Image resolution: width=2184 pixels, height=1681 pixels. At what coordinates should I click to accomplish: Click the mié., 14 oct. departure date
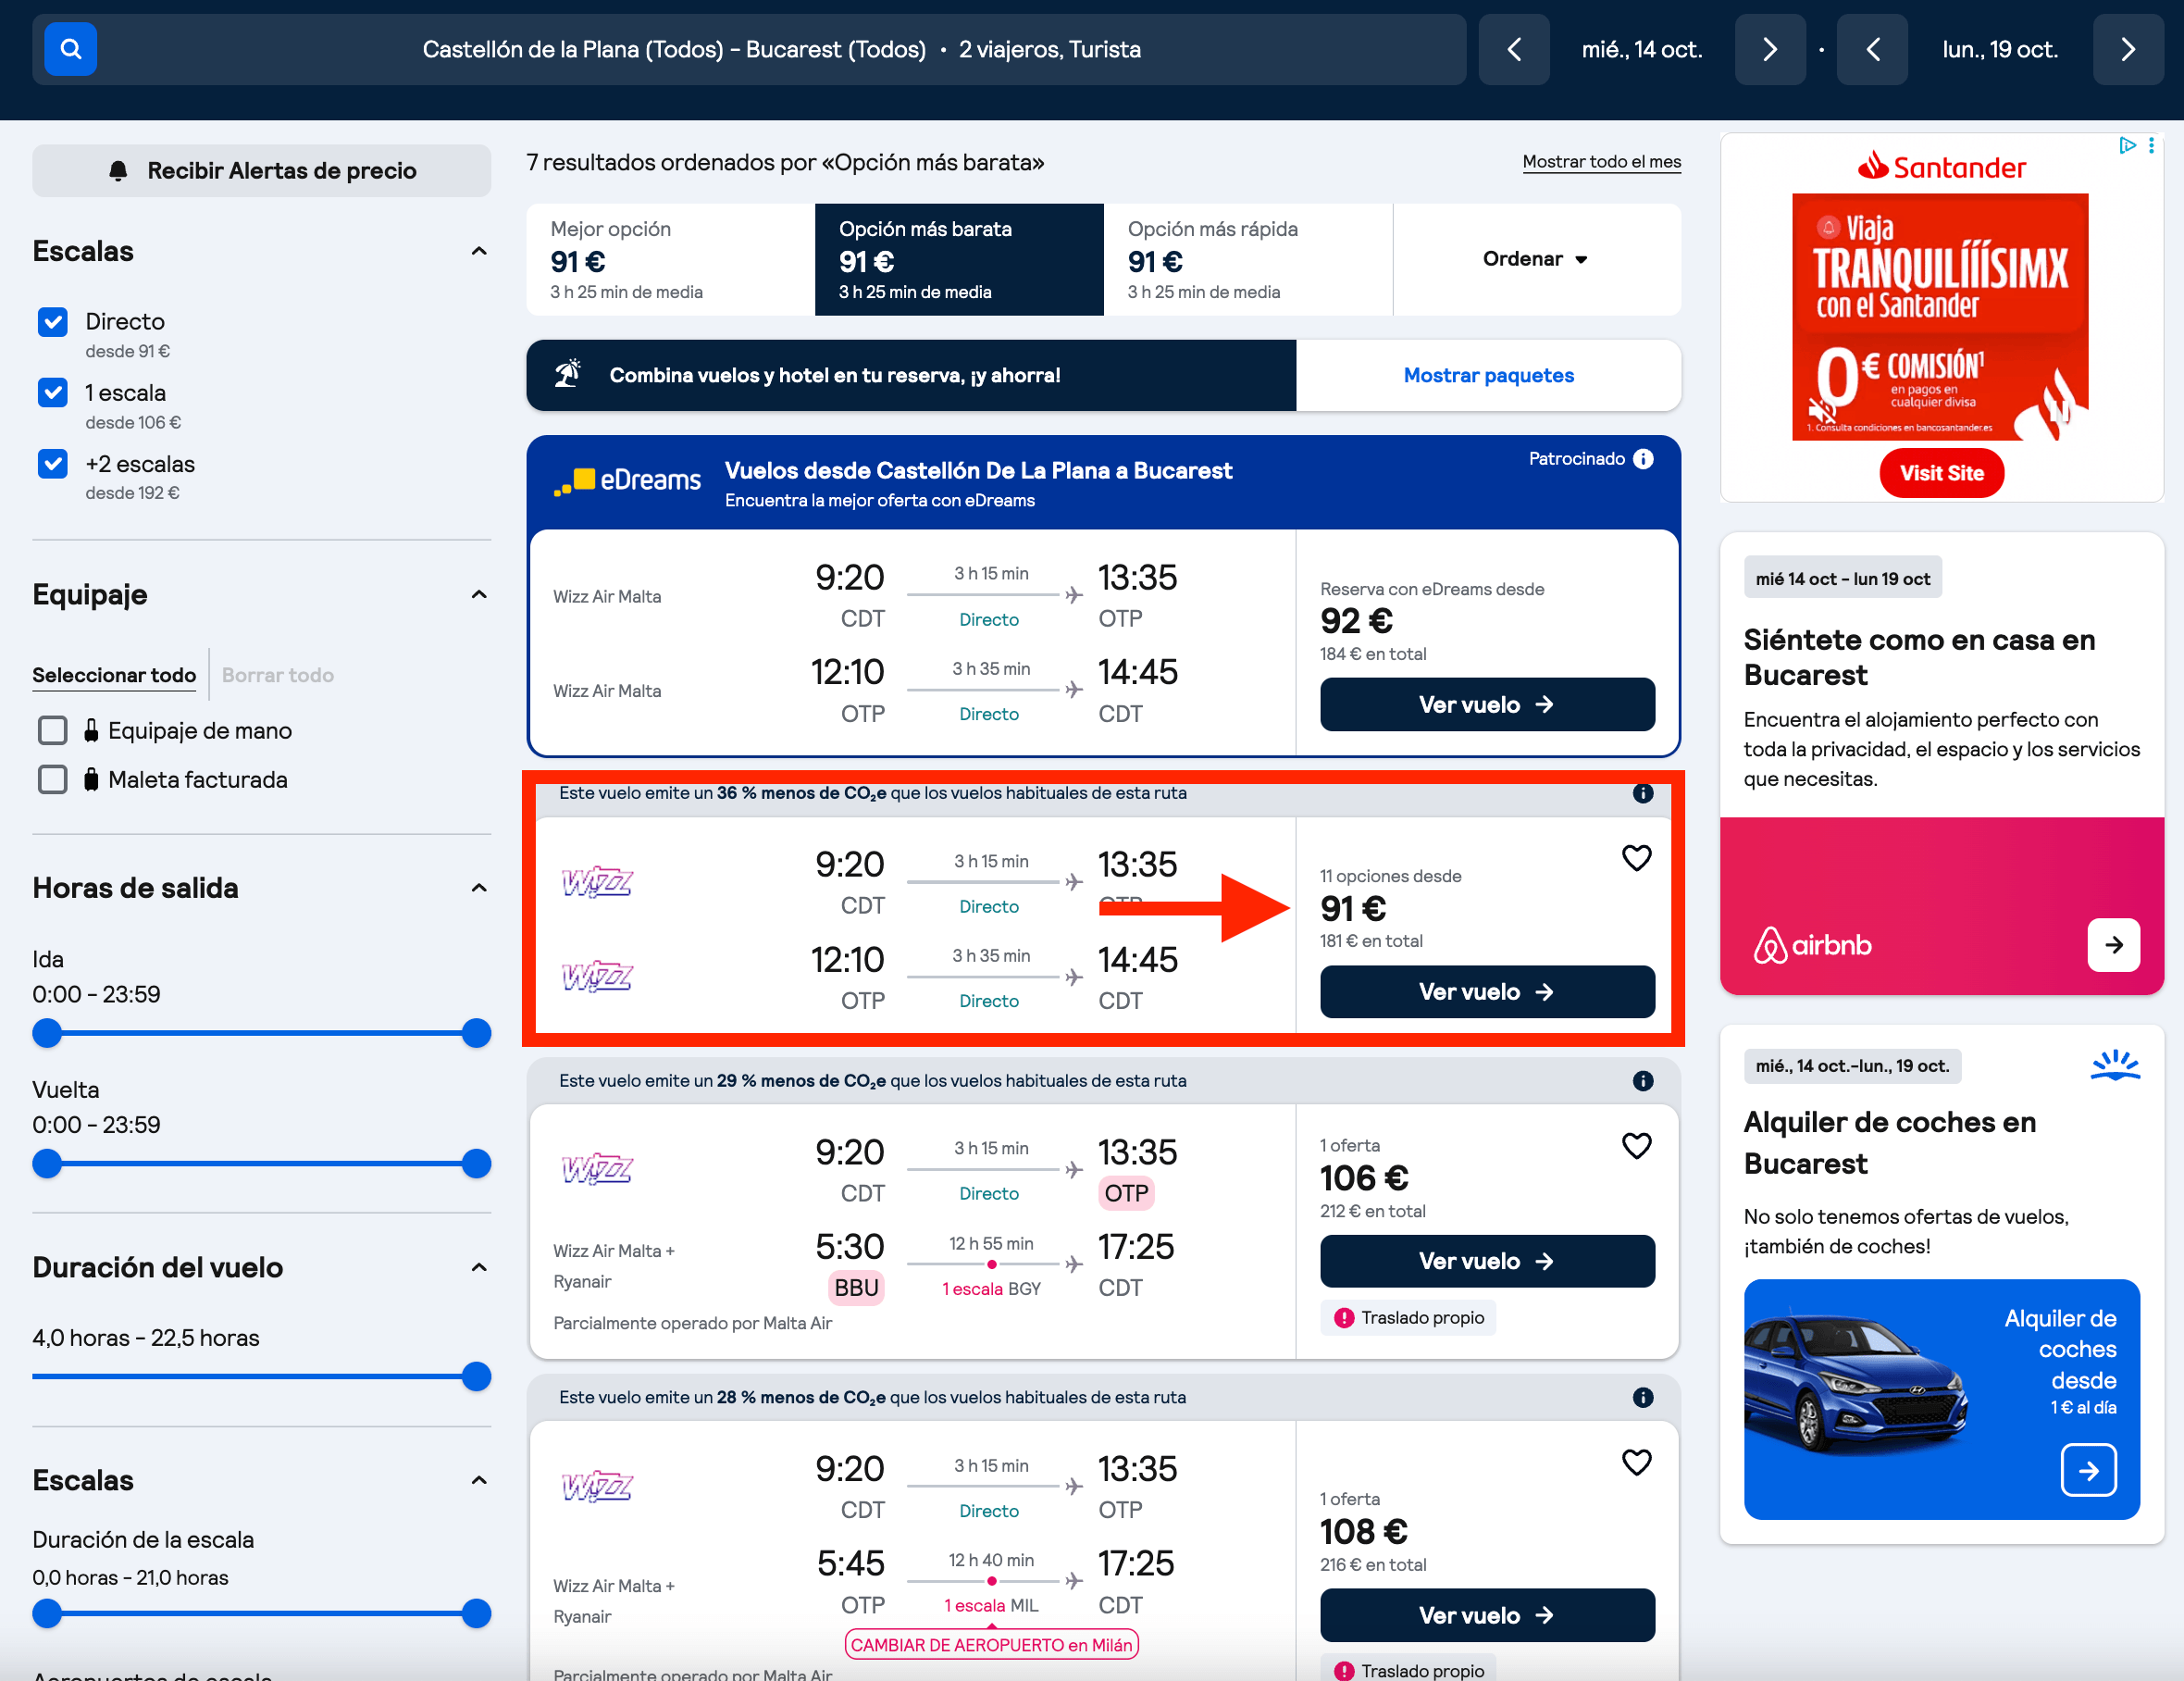coord(1642,49)
